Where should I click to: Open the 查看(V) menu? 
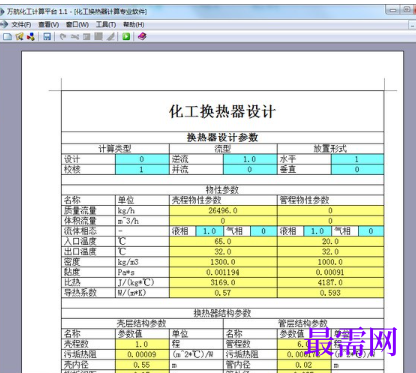pos(49,24)
